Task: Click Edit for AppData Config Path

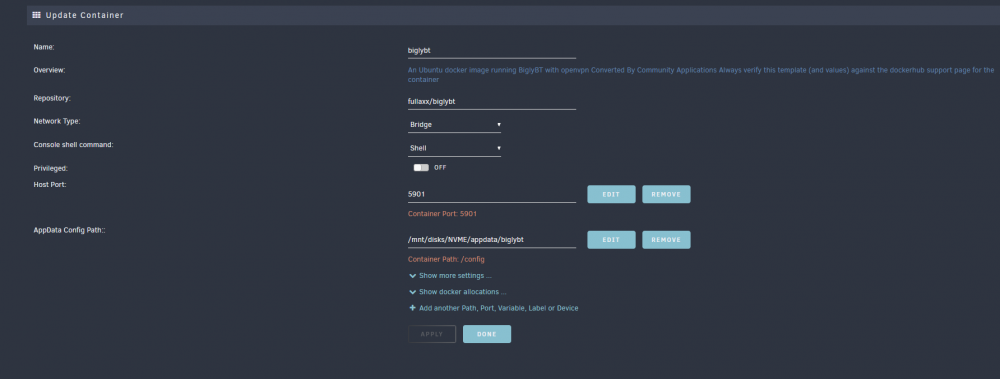Action: [611, 240]
